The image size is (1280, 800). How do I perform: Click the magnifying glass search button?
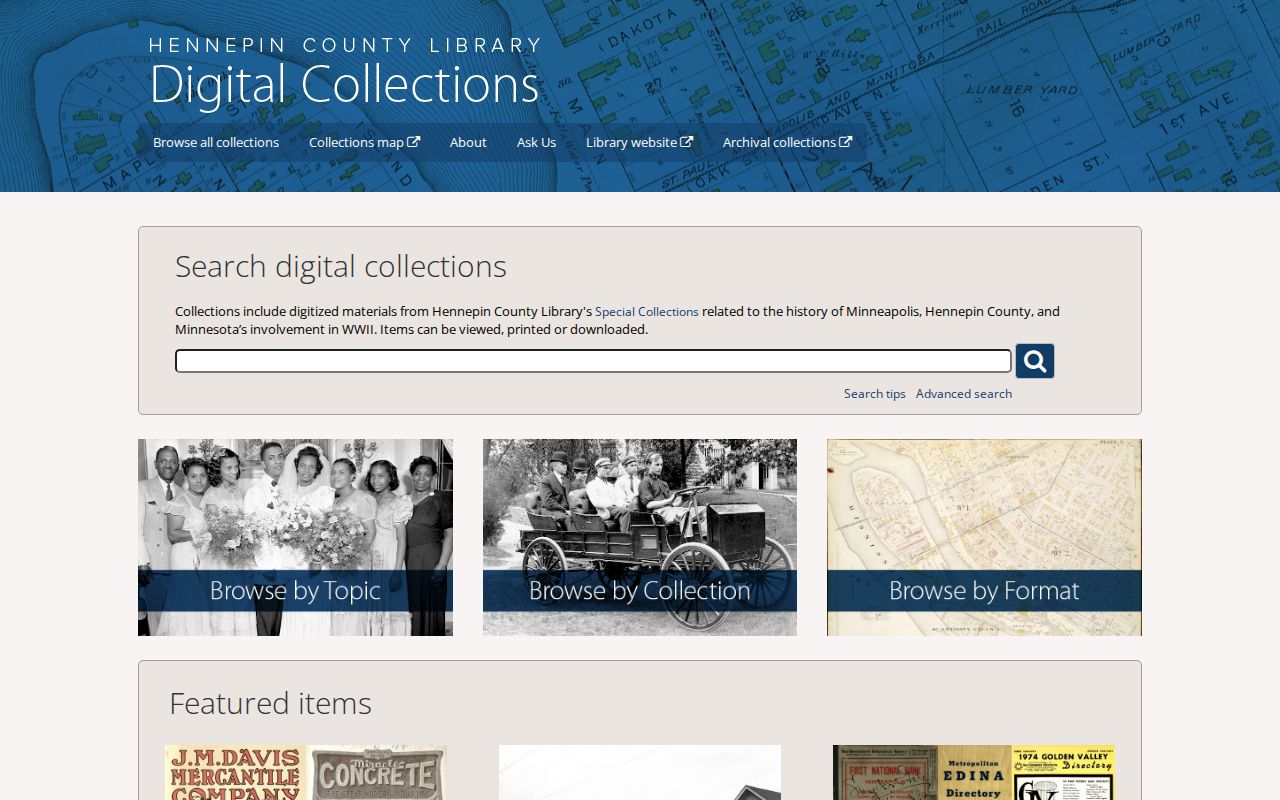pyautogui.click(x=1035, y=361)
